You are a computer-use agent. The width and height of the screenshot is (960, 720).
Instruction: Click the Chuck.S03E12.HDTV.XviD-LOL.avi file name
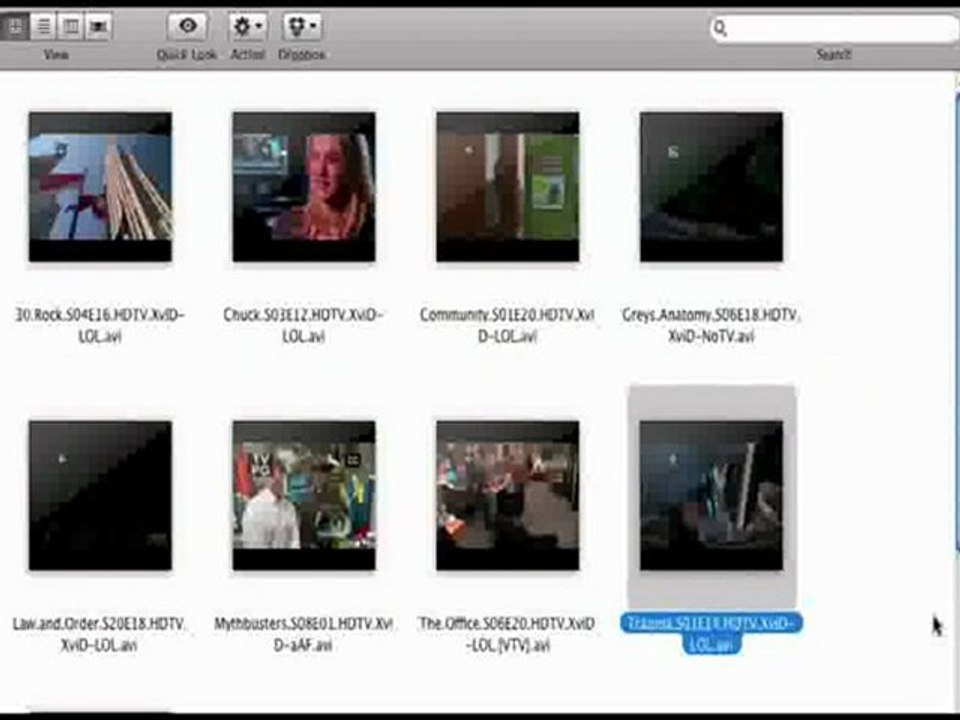[x=303, y=325]
